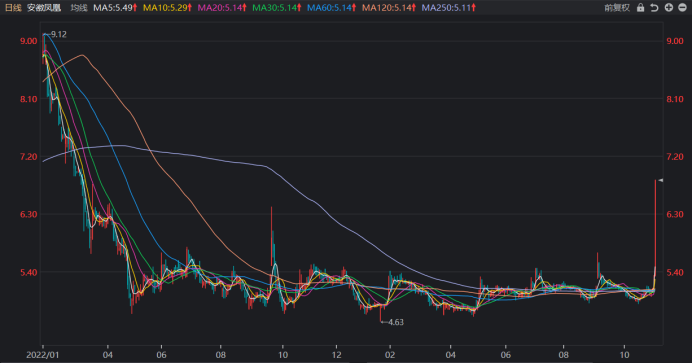The height and width of the screenshot is (363, 692).
Task: Select the MA120:5.14 indicator
Action: tap(389, 7)
